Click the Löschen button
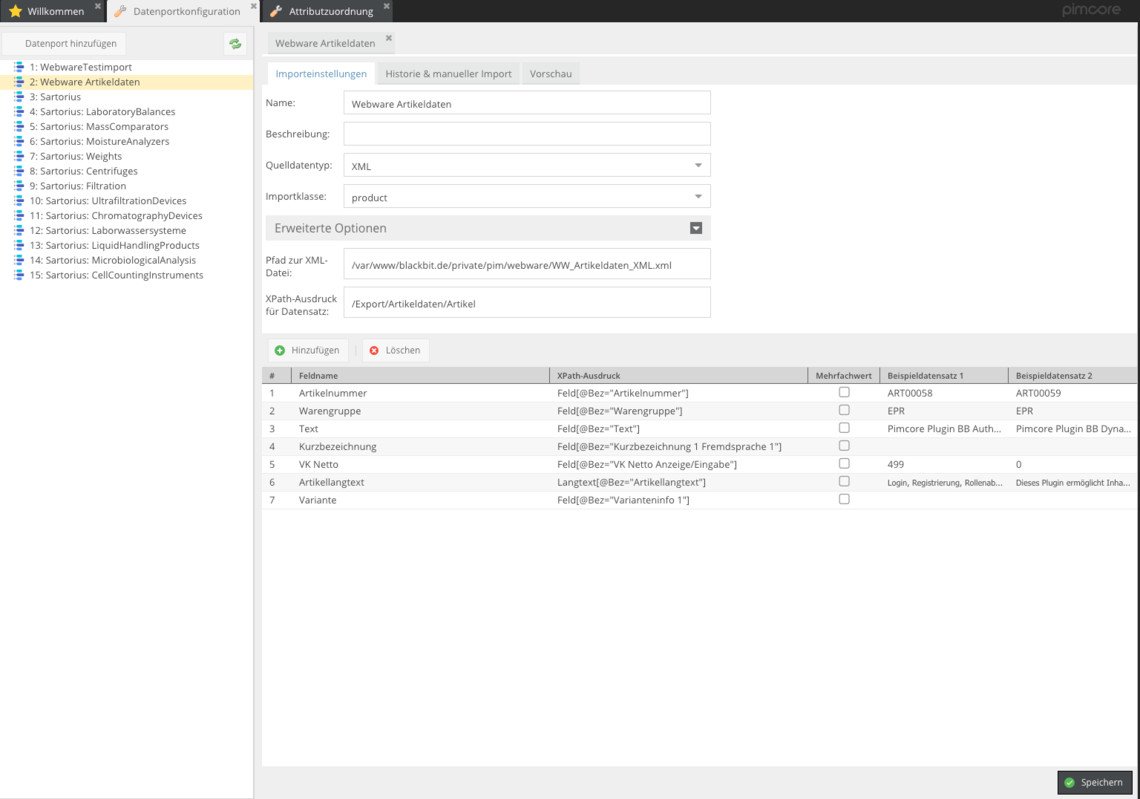Screen dimensions: 1140x799 coord(396,350)
